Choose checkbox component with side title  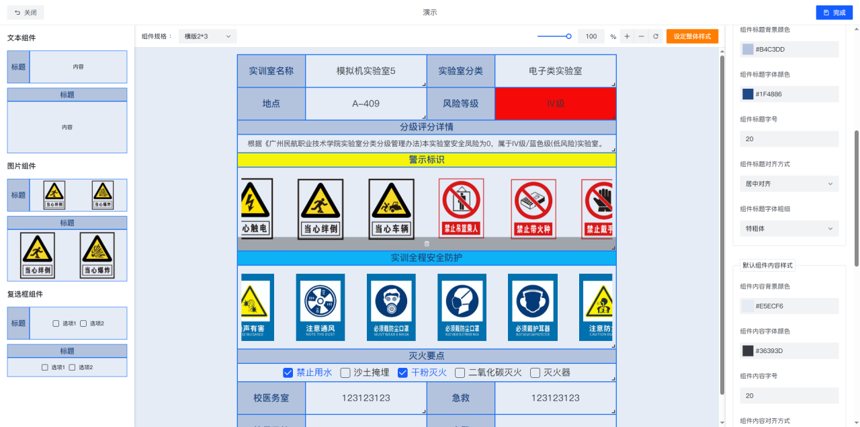(67, 323)
